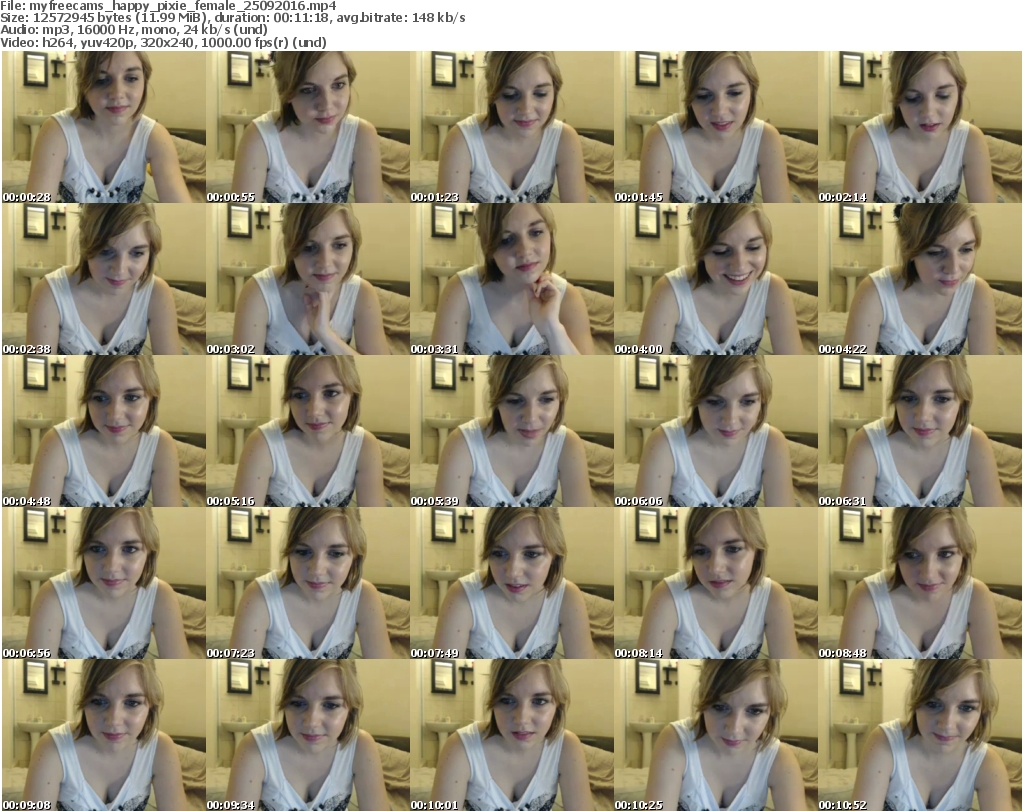Pick the thumbnail frame timestamped 00:06:31

pyautogui.click(x=920, y=431)
